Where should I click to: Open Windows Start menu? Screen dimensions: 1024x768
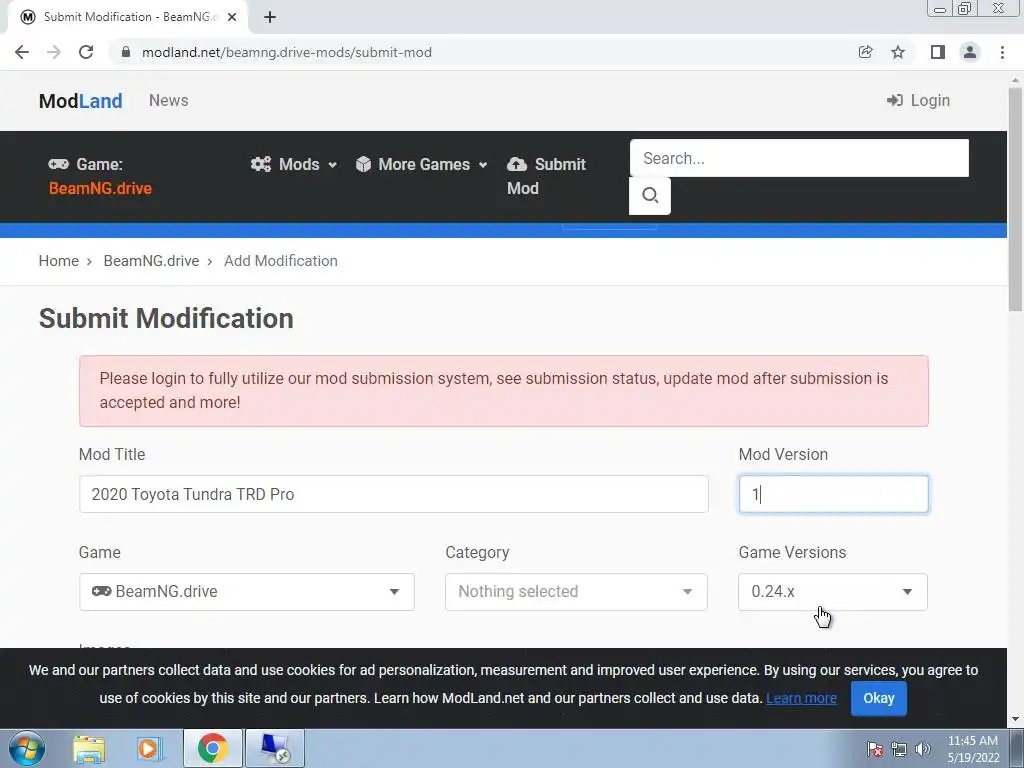point(27,748)
